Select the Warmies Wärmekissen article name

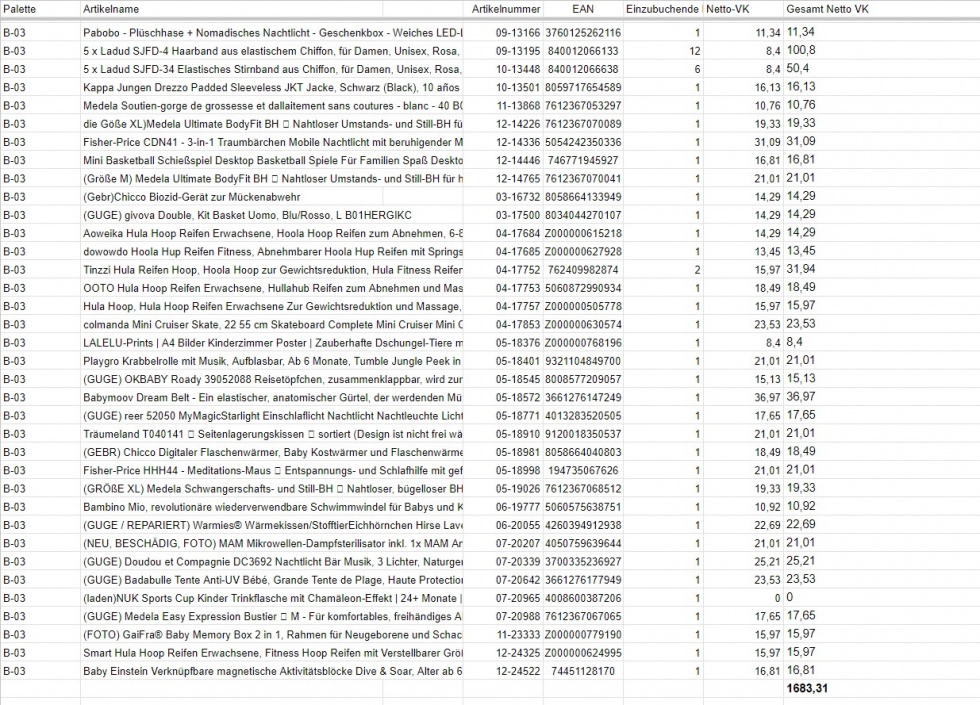coord(272,524)
